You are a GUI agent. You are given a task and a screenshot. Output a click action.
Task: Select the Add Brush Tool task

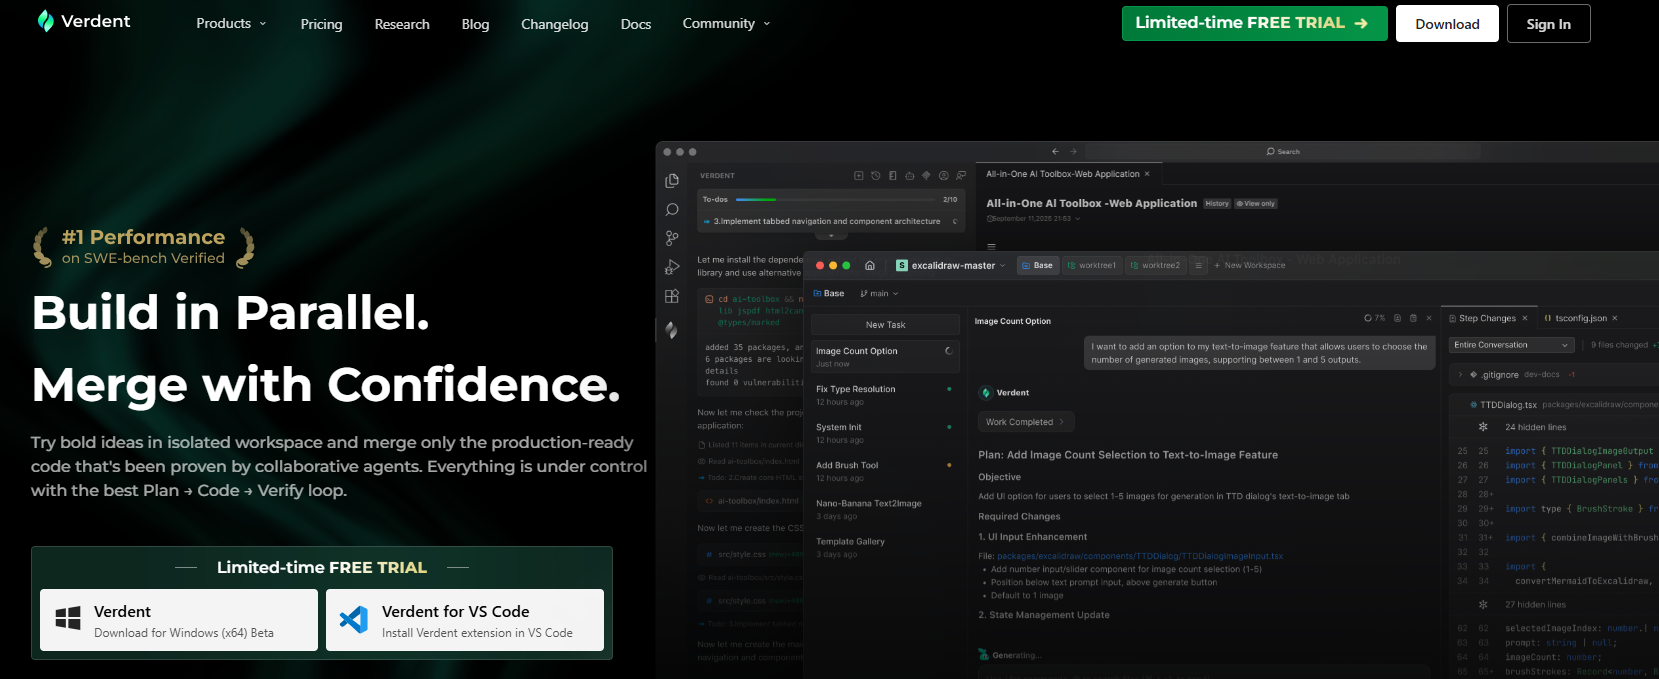885,471
